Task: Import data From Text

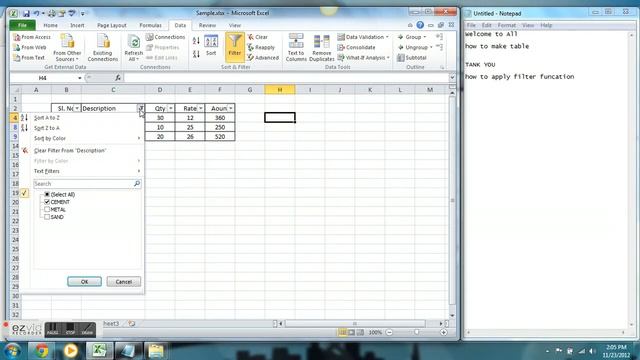Action: tap(29, 58)
